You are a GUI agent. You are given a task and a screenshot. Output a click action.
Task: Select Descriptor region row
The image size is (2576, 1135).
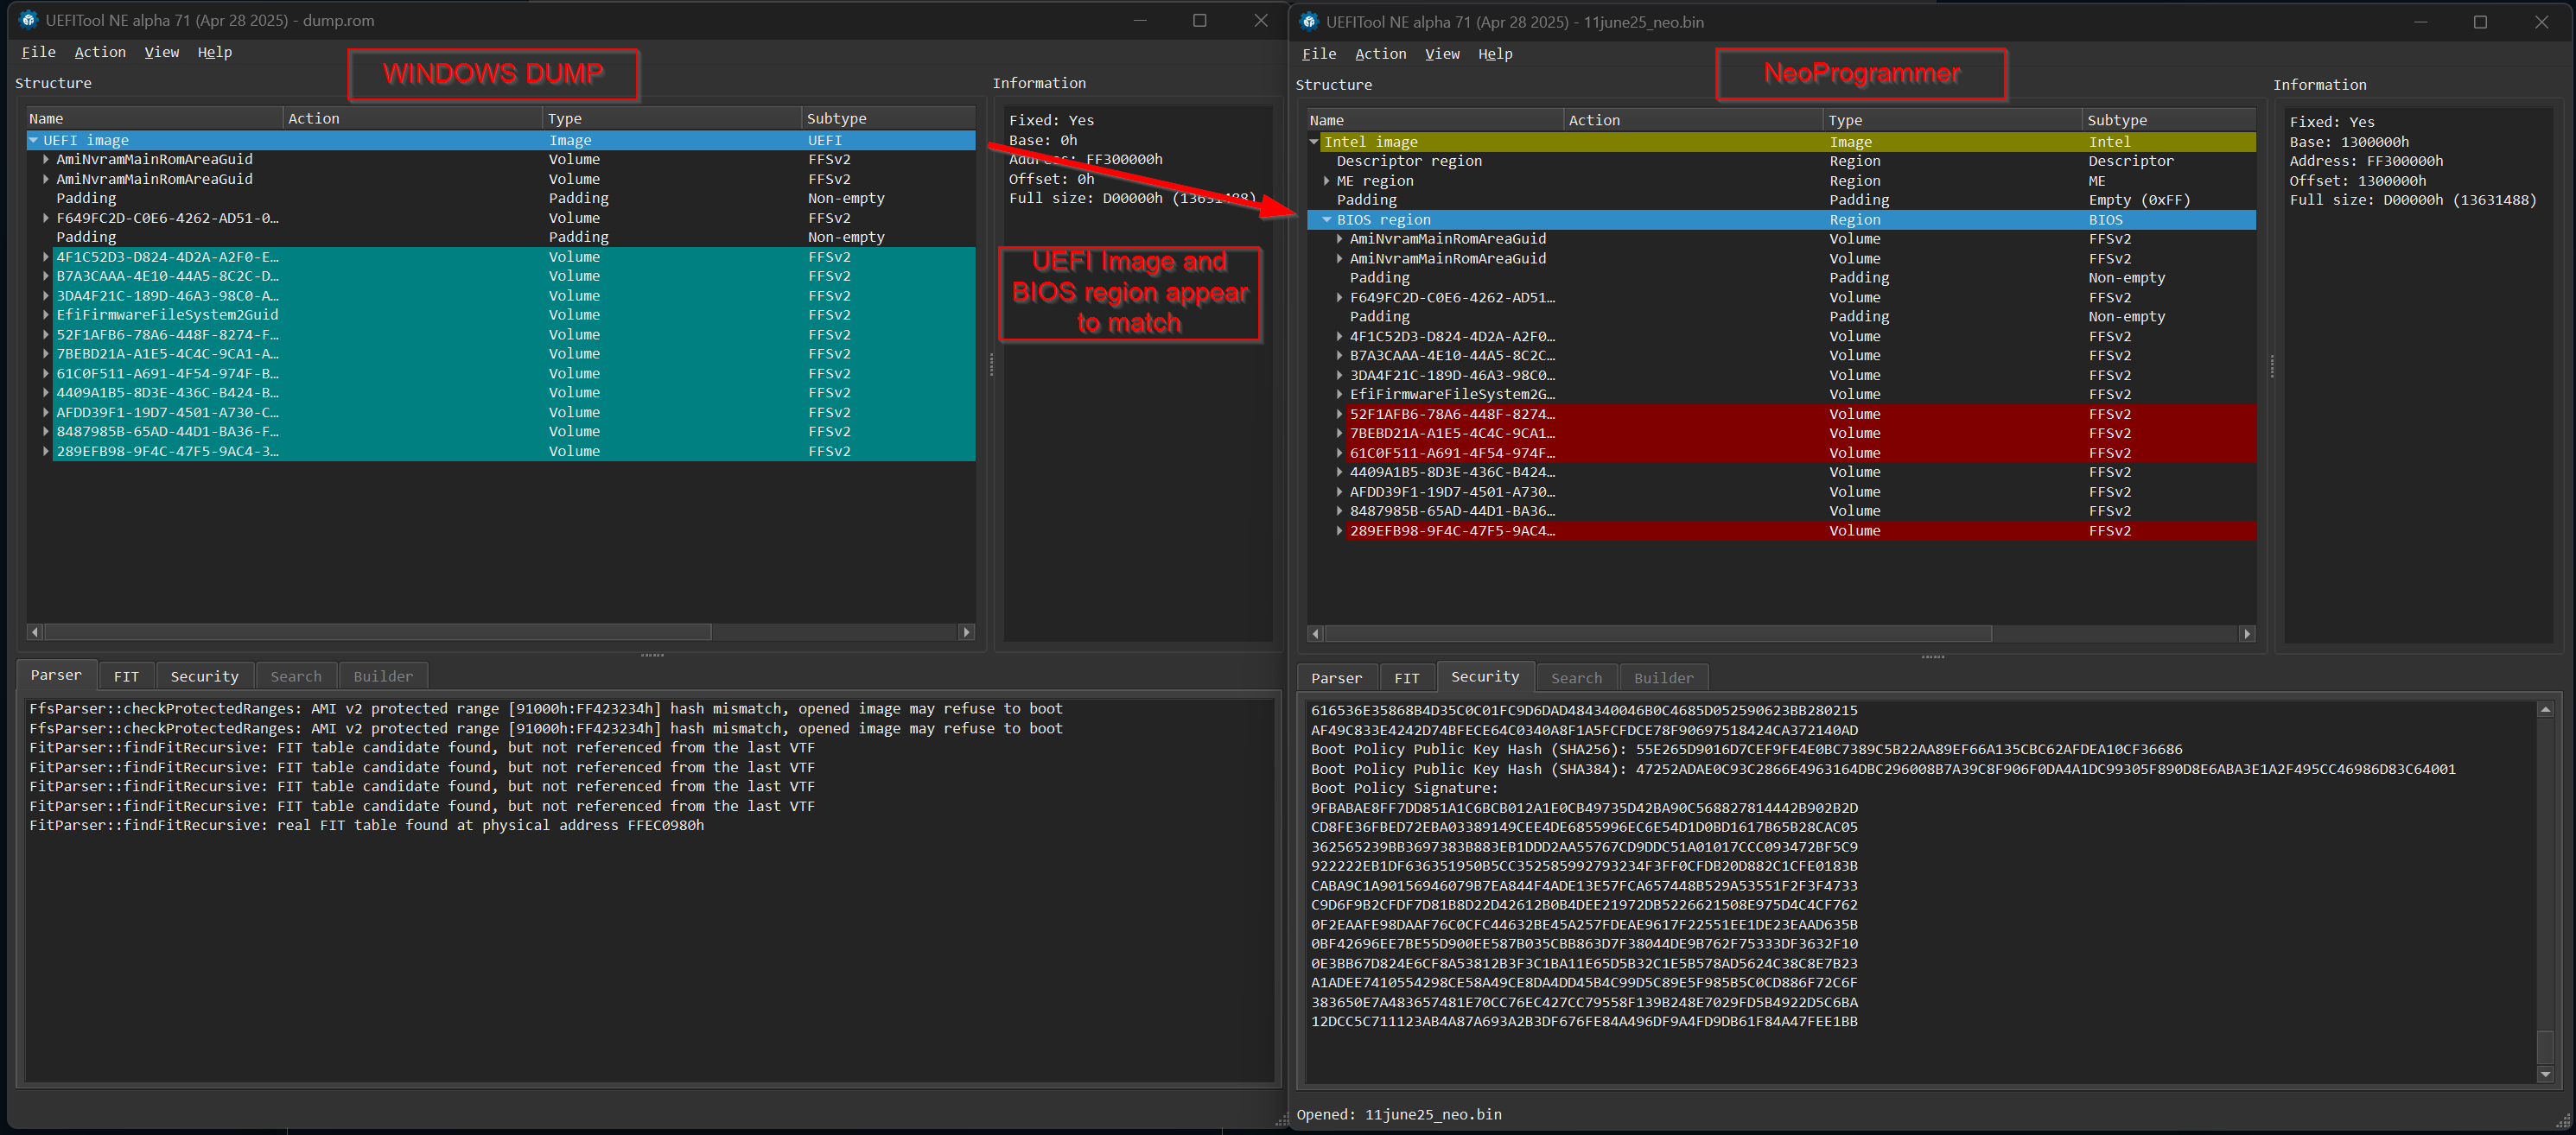point(1781,162)
